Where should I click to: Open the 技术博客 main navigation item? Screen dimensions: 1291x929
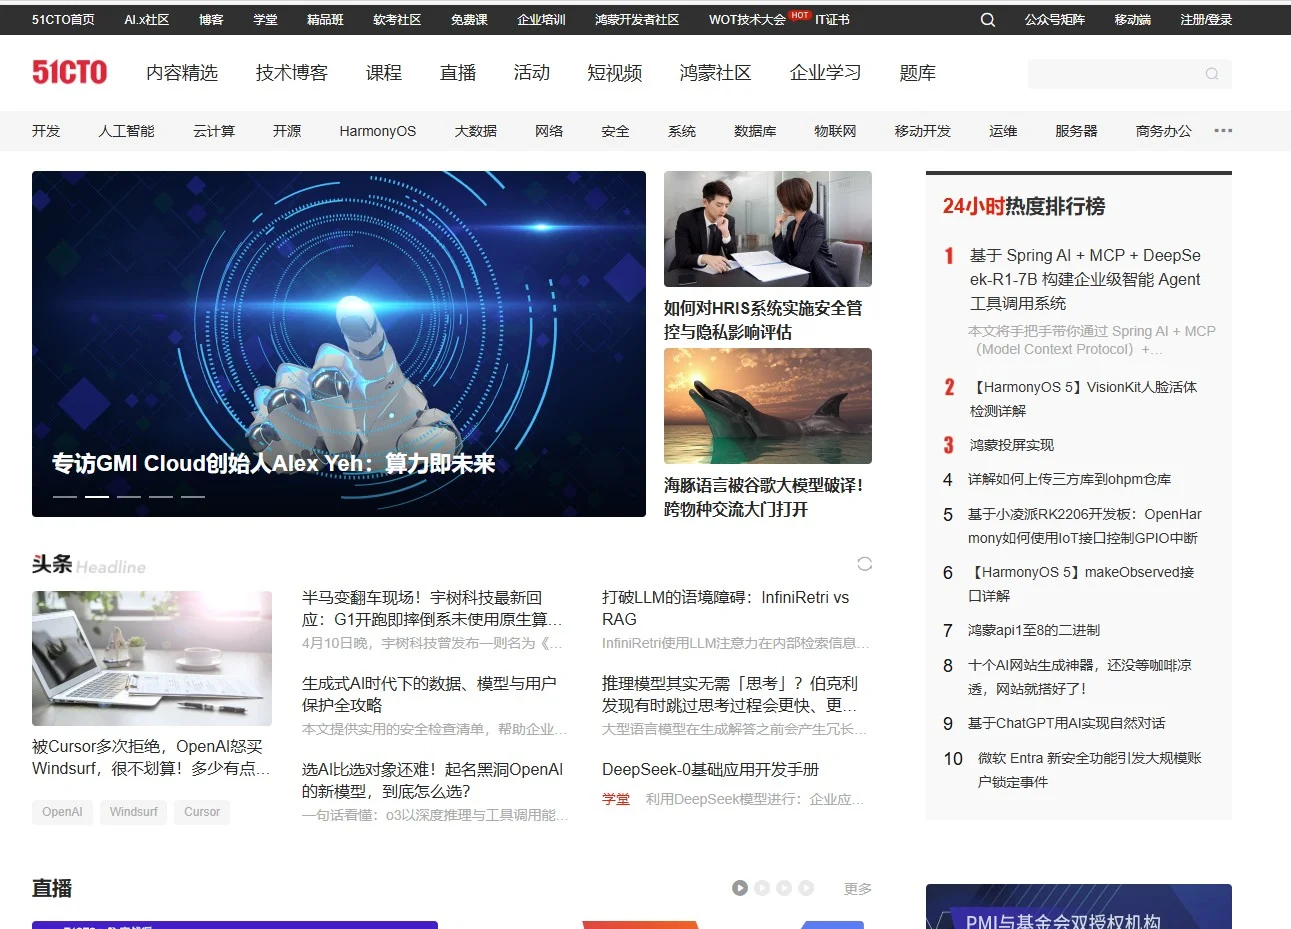pyautogui.click(x=291, y=73)
